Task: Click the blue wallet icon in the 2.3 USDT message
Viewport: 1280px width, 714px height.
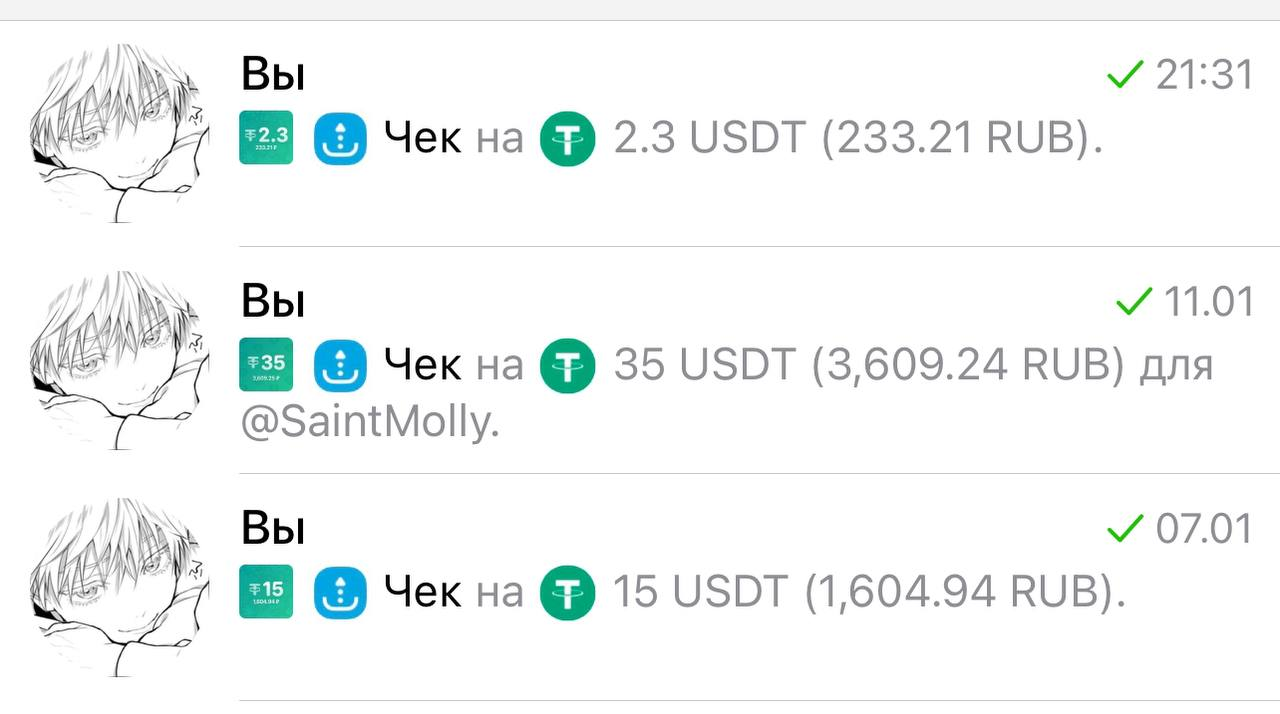Action: [x=341, y=138]
